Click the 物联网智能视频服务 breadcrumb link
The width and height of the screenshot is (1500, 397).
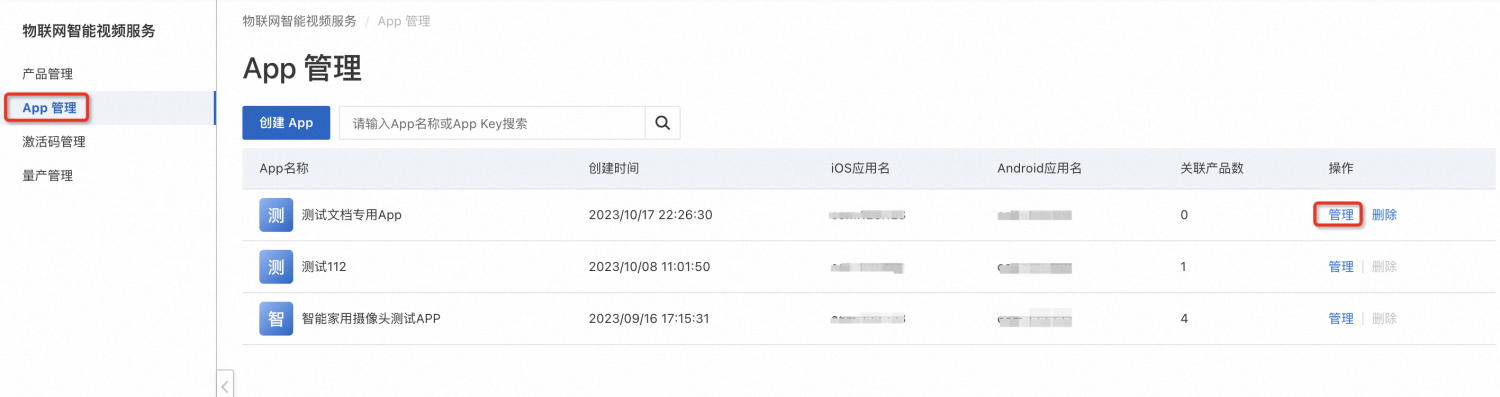coord(299,21)
